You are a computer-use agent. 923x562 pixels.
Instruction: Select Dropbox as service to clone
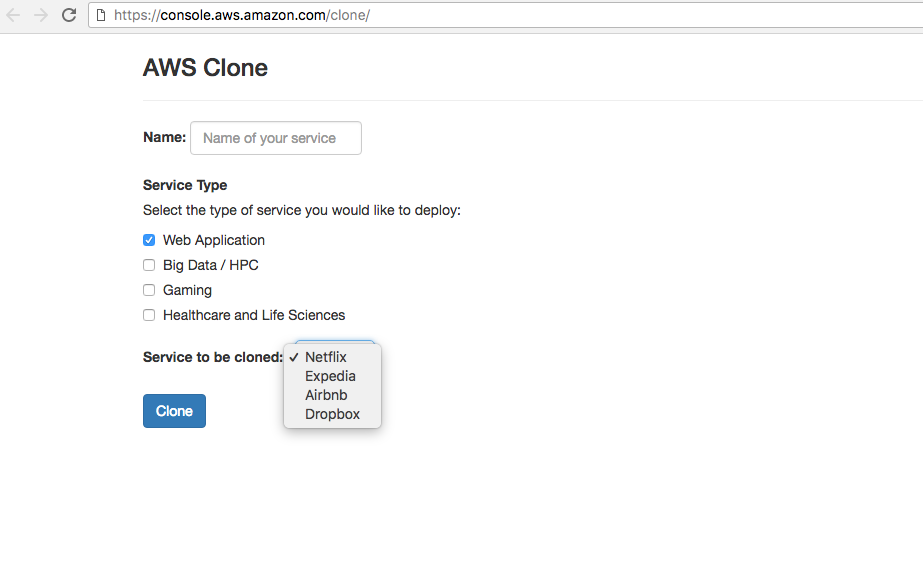click(332, 414)
